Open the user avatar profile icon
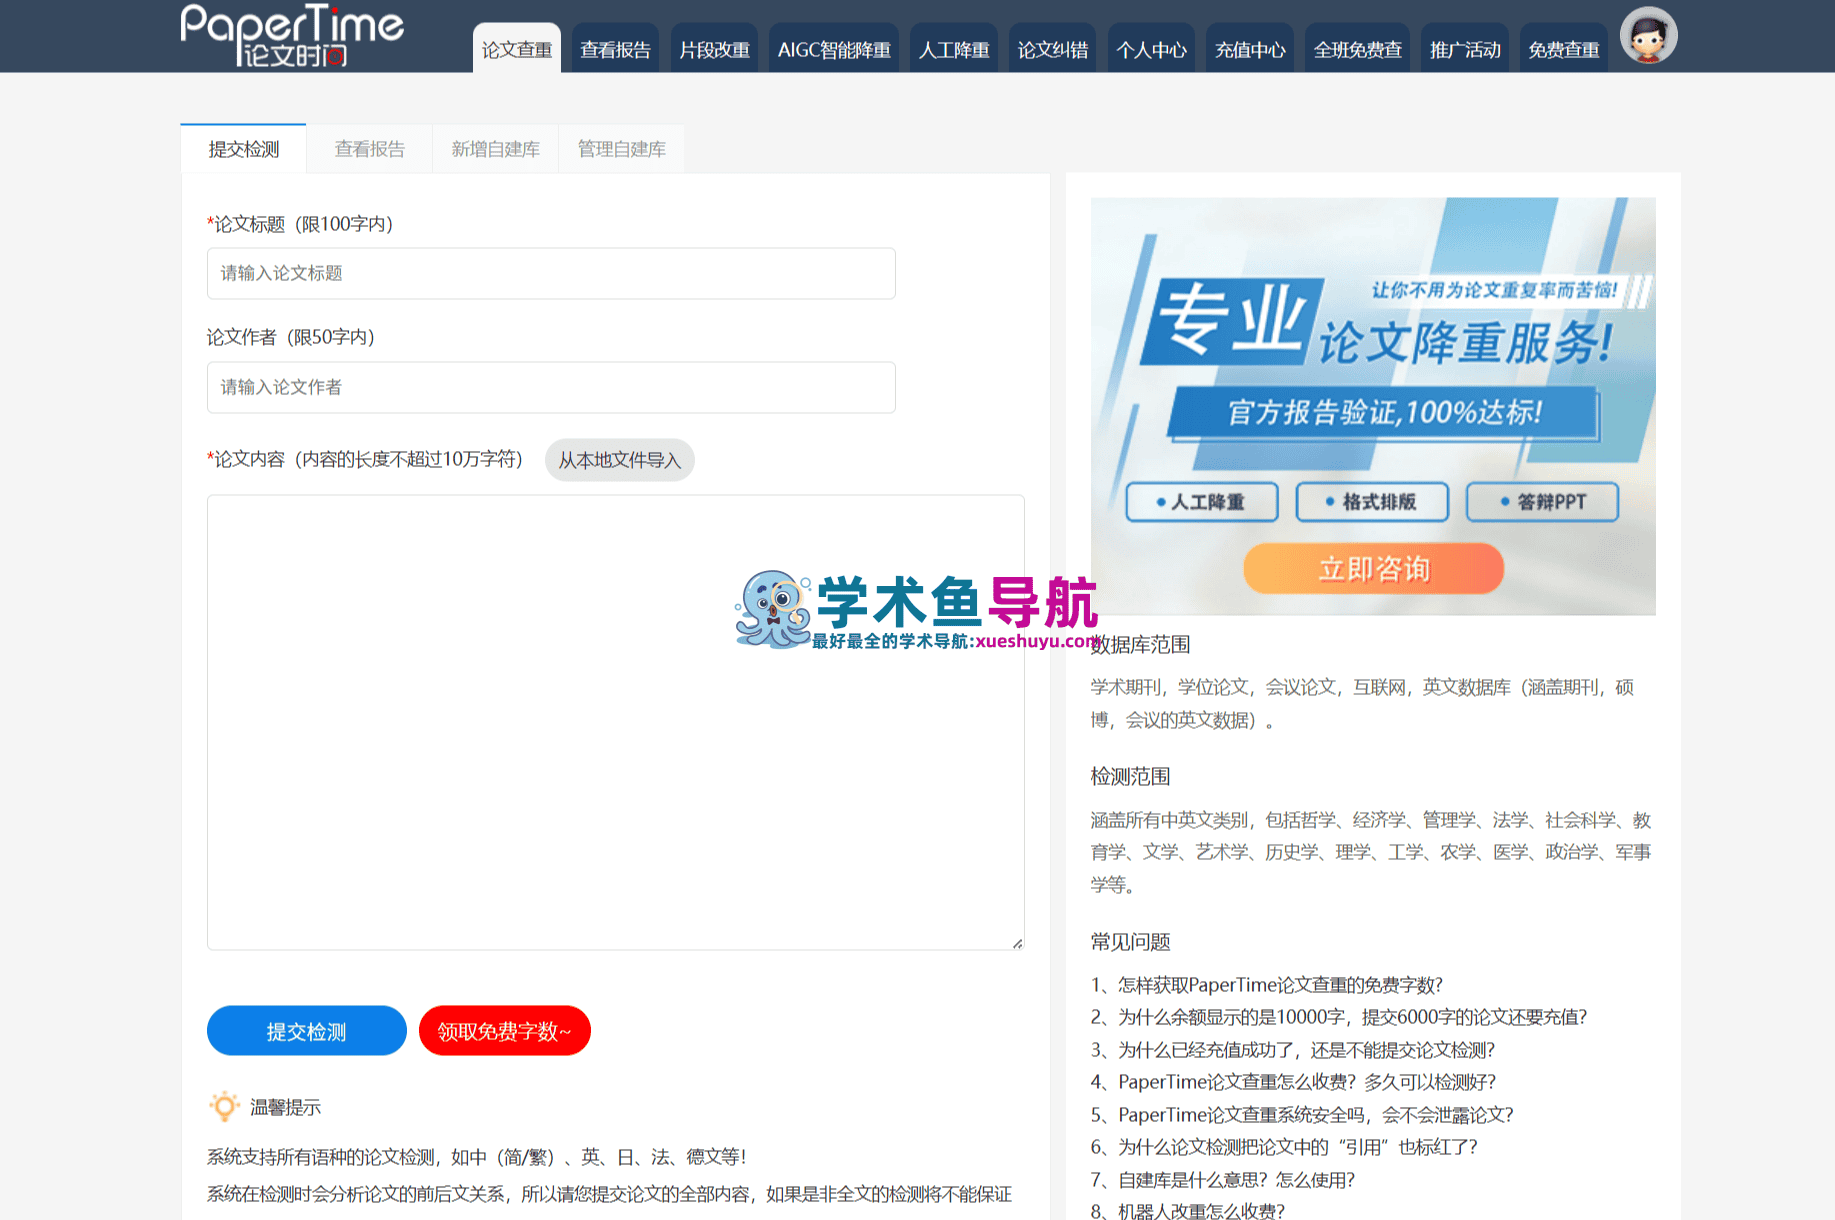Viewport: 1835px width, 1220px height. click(x=1648, y=35)
